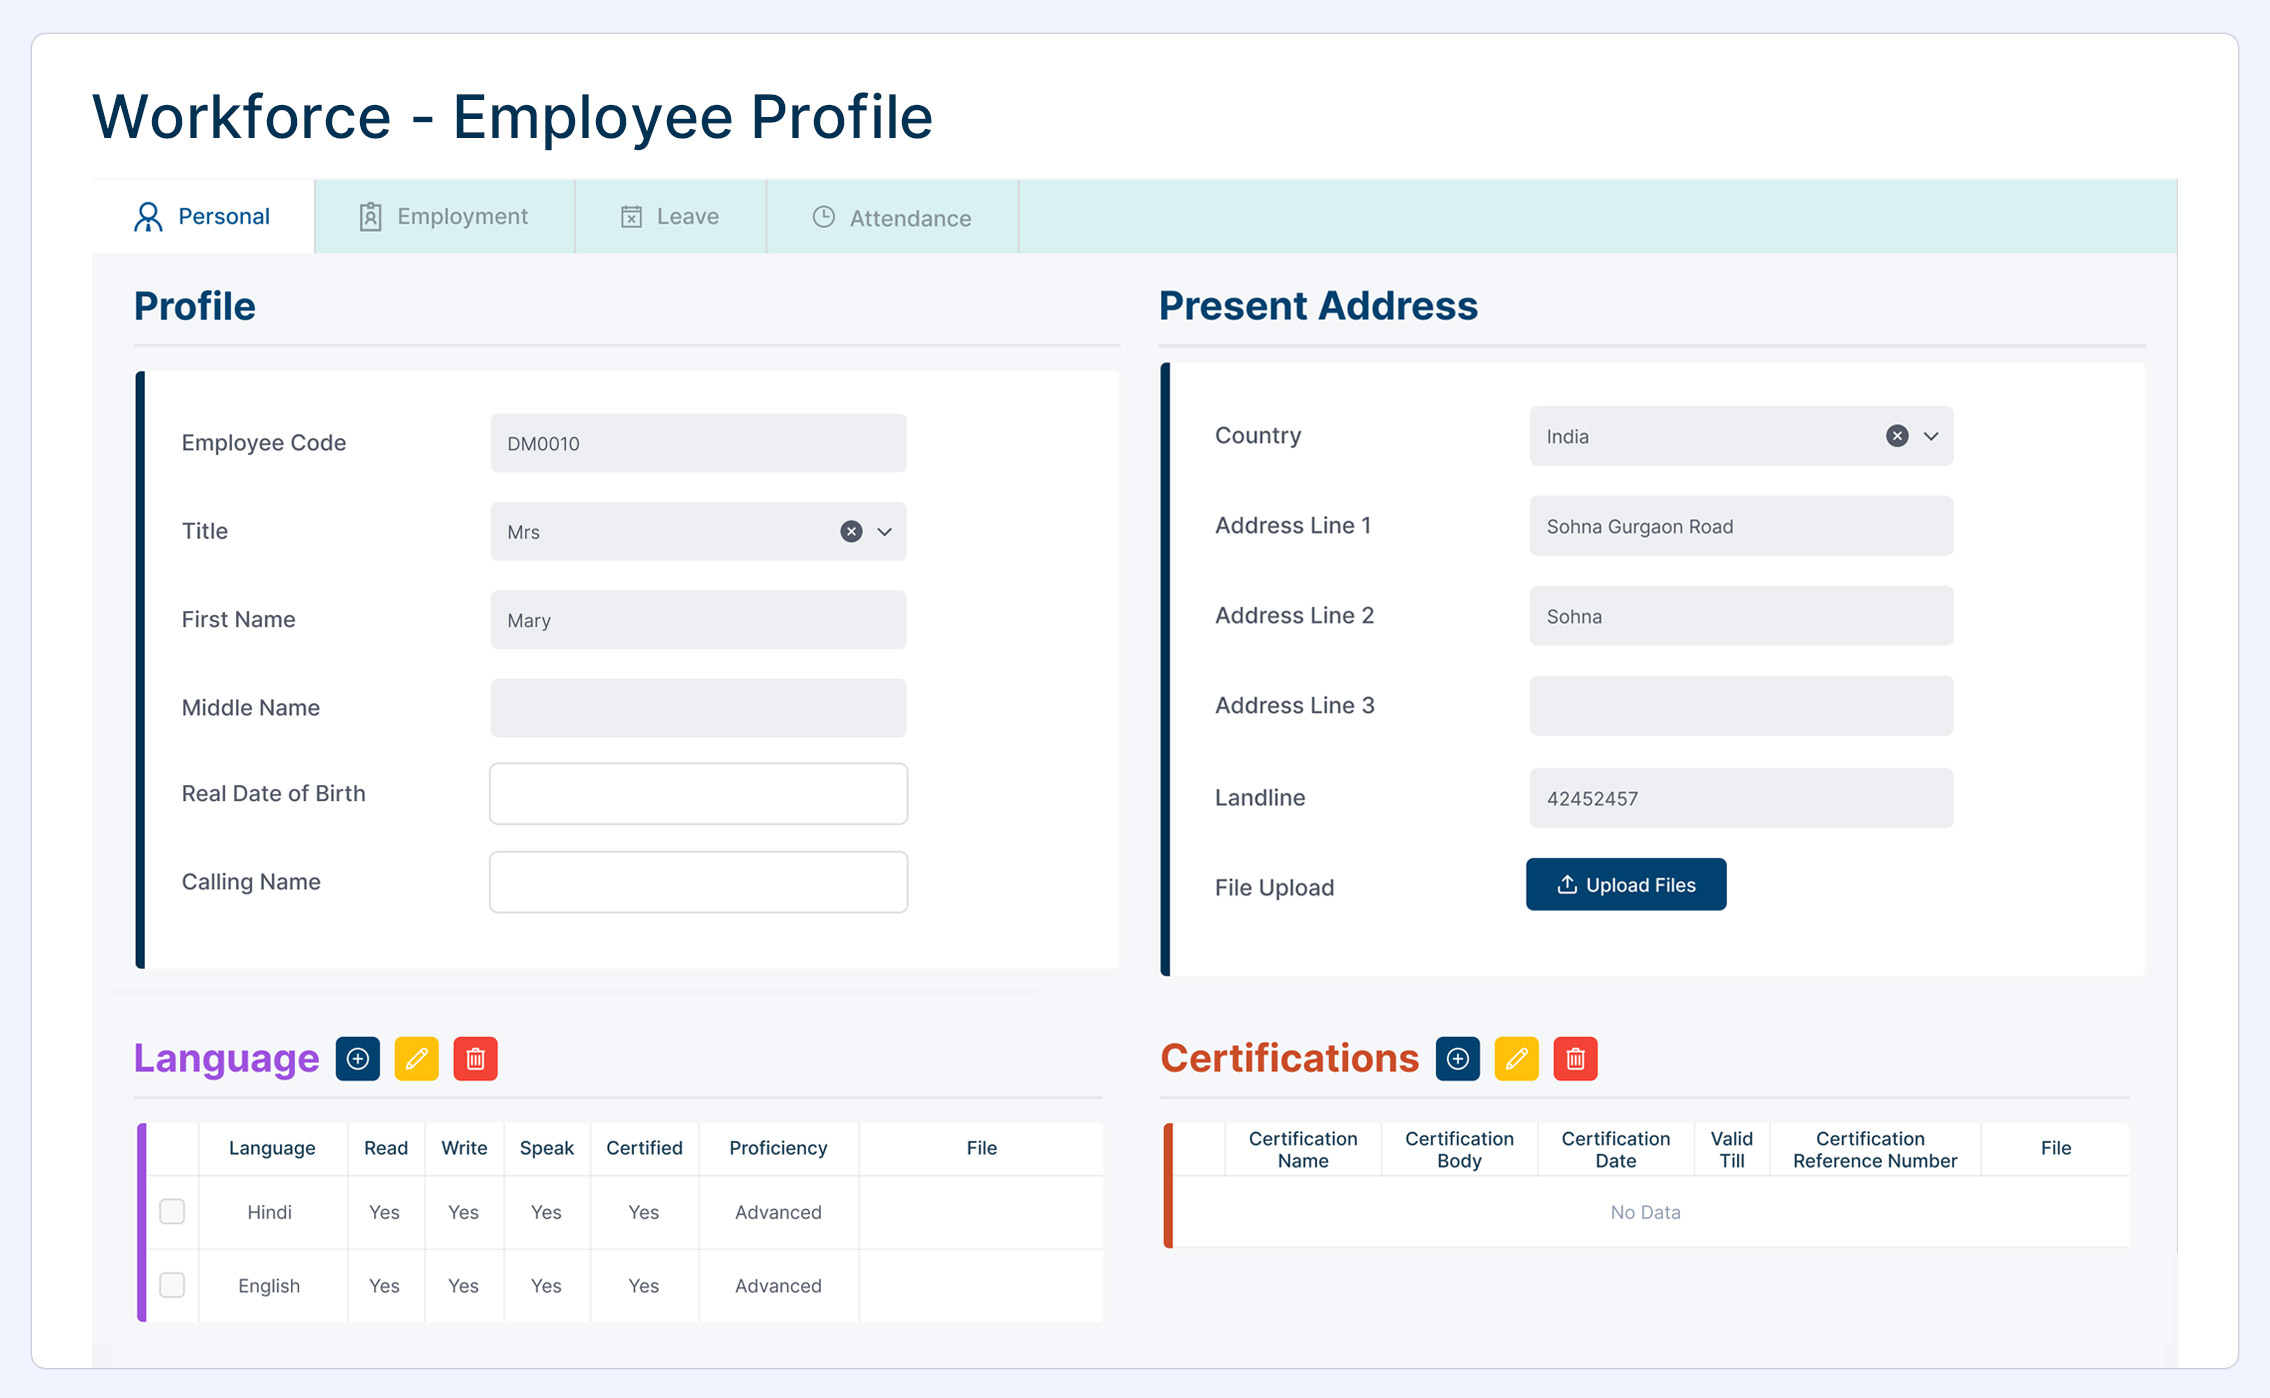The width and height of the screenshot is (2270, 1398).
Task: Check the Hindi language row checkbox
Action: click(172, 1211)
